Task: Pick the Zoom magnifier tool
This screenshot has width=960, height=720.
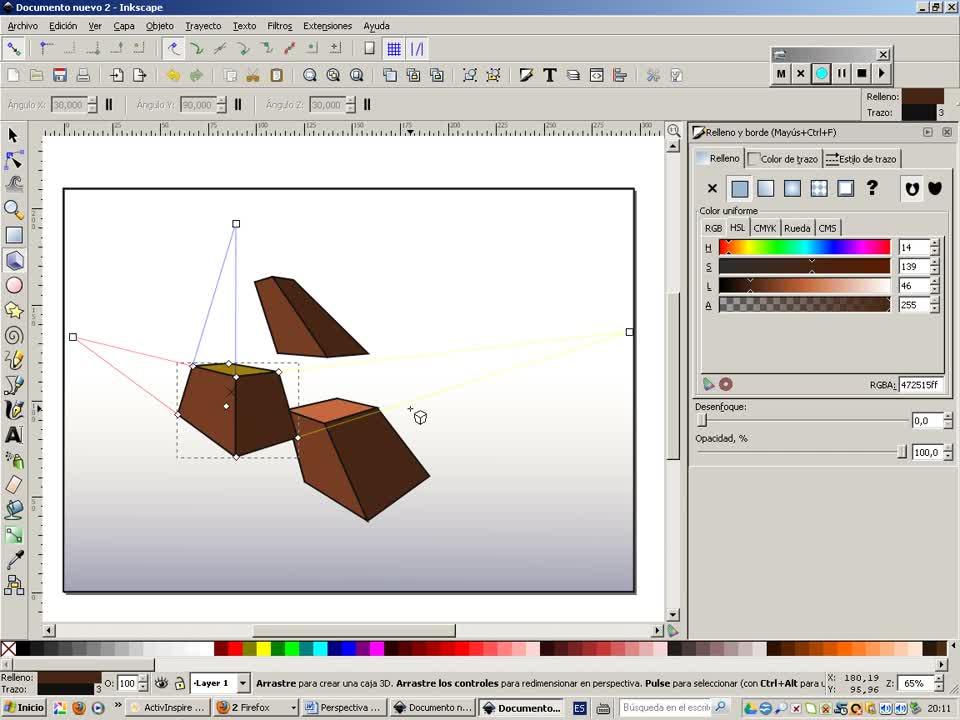Action: click(x=14, y=209)
